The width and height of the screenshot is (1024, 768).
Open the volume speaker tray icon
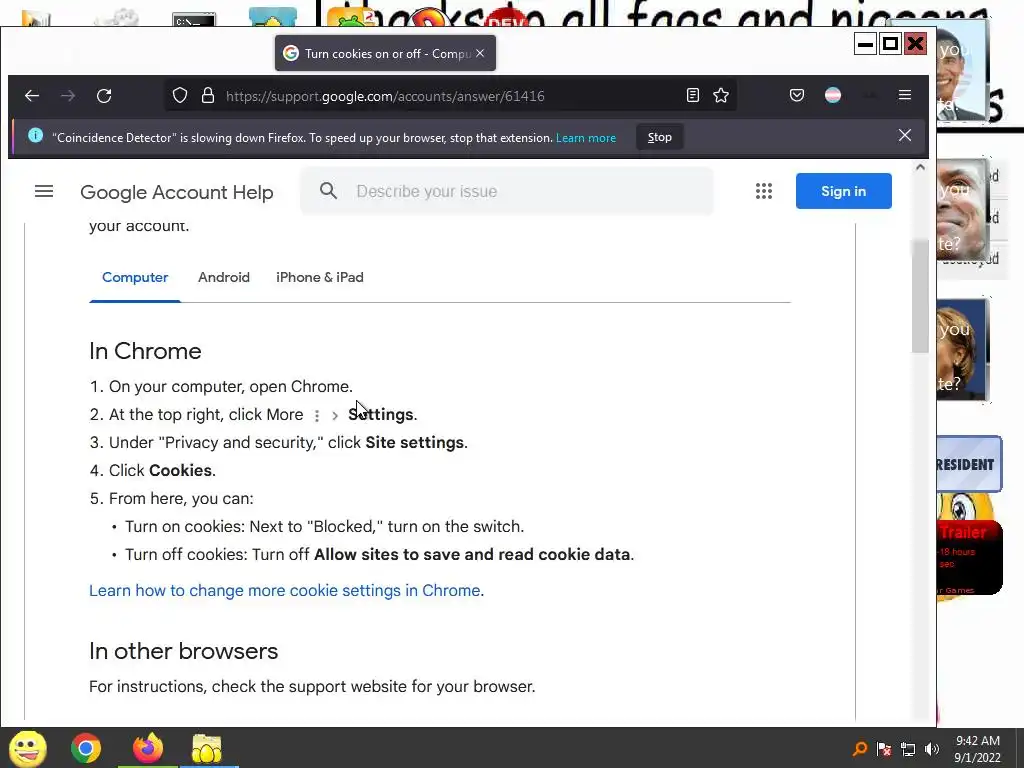tap(932, 748)
